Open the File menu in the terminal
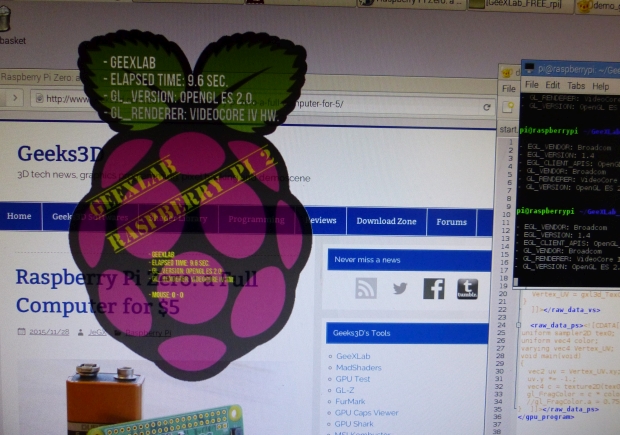This screenshot has width=620, height=435. pos(531,85)
